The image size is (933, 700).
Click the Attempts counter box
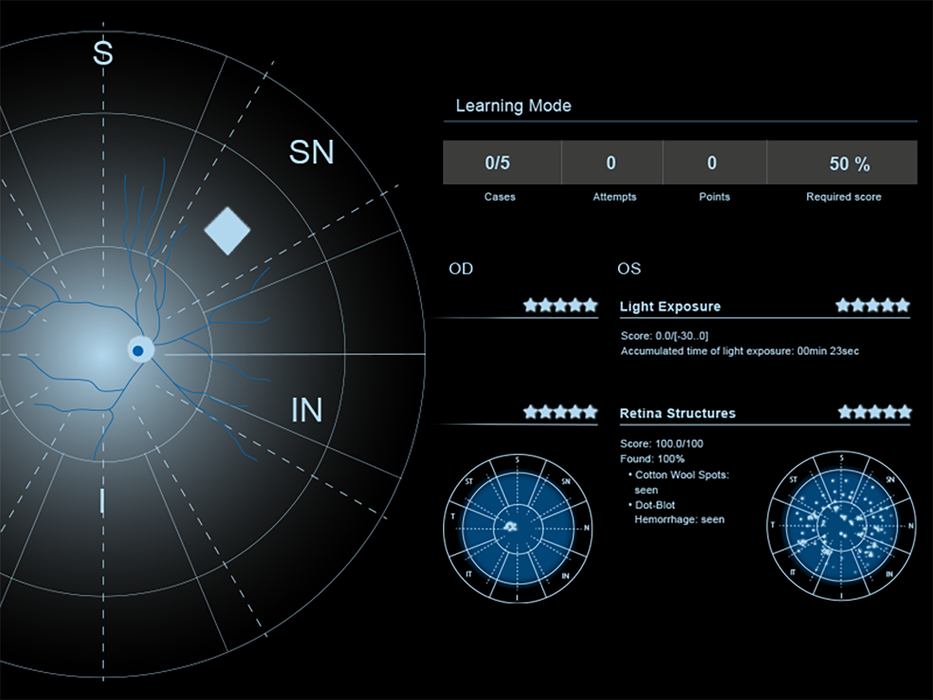coord(612,163)
